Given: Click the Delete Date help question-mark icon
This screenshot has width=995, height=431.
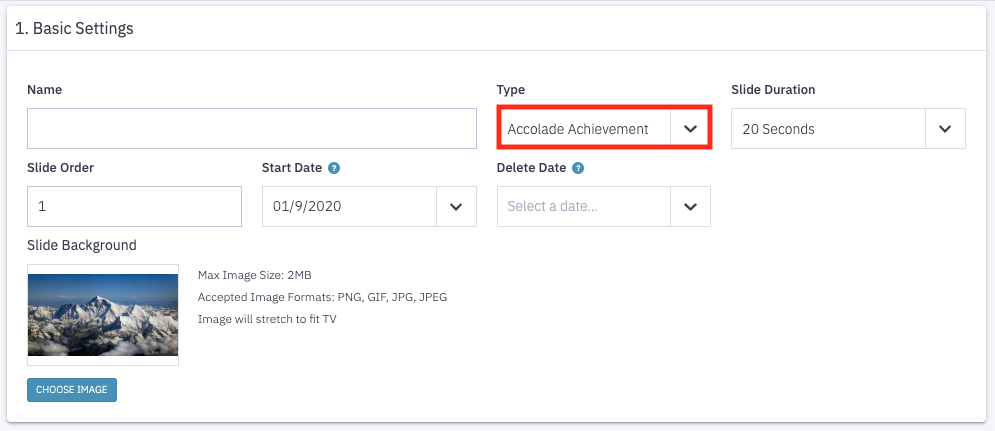Looking at the screenshot, I should tap(578, 168).
